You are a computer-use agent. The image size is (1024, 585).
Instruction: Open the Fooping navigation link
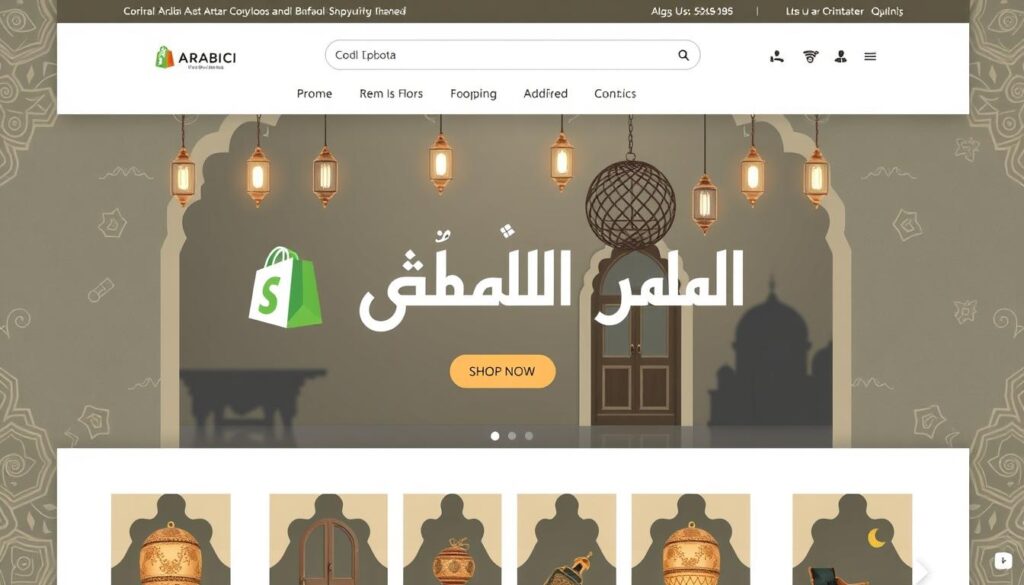pyautogui.click(x=473, y=94)
